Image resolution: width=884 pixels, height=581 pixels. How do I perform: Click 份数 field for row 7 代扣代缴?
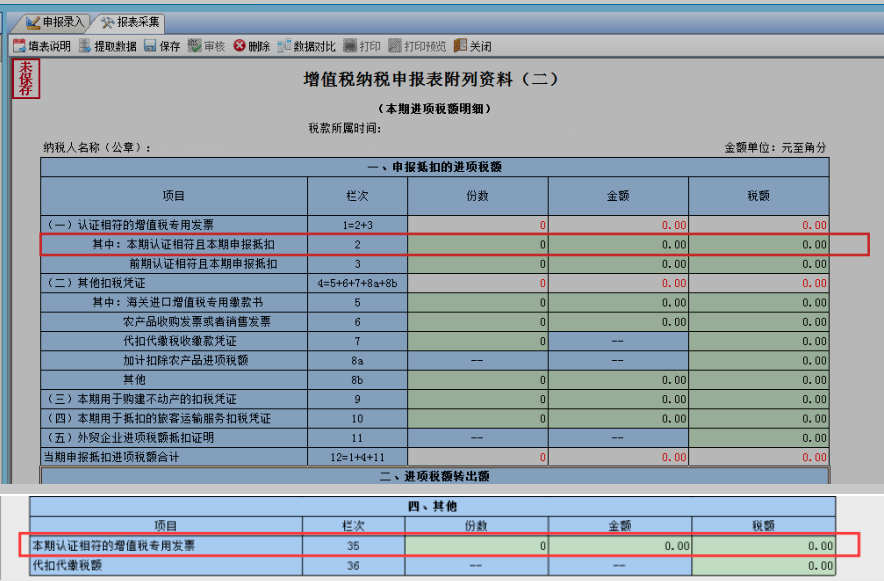(478, 341)
